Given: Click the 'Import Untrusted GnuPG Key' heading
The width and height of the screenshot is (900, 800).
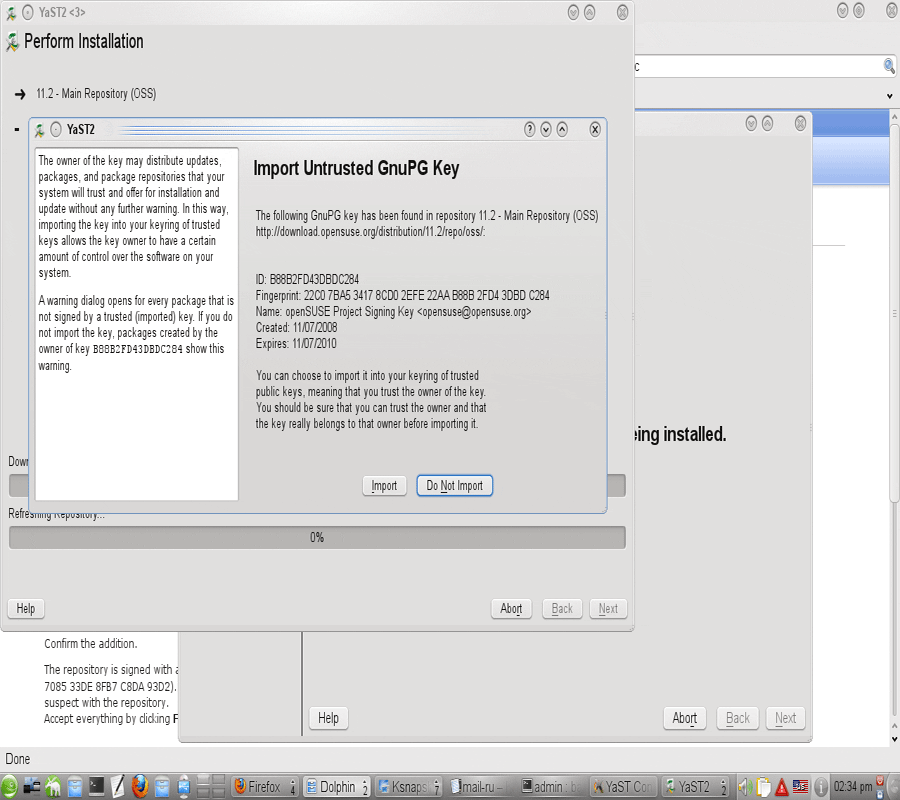Looking at the screenshot, I should tap(356, 169).
